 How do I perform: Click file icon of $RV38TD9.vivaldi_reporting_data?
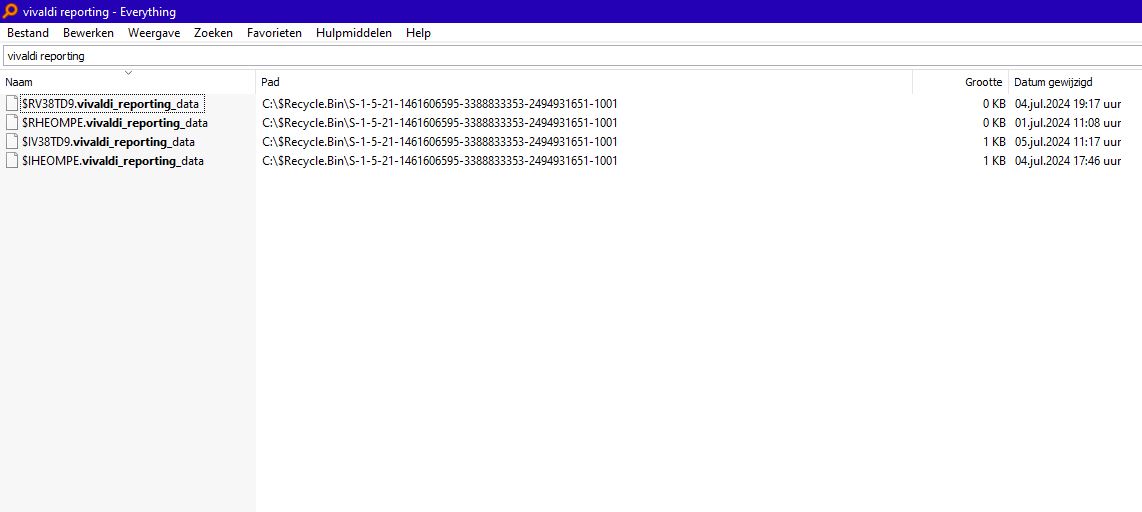[12, 103]
